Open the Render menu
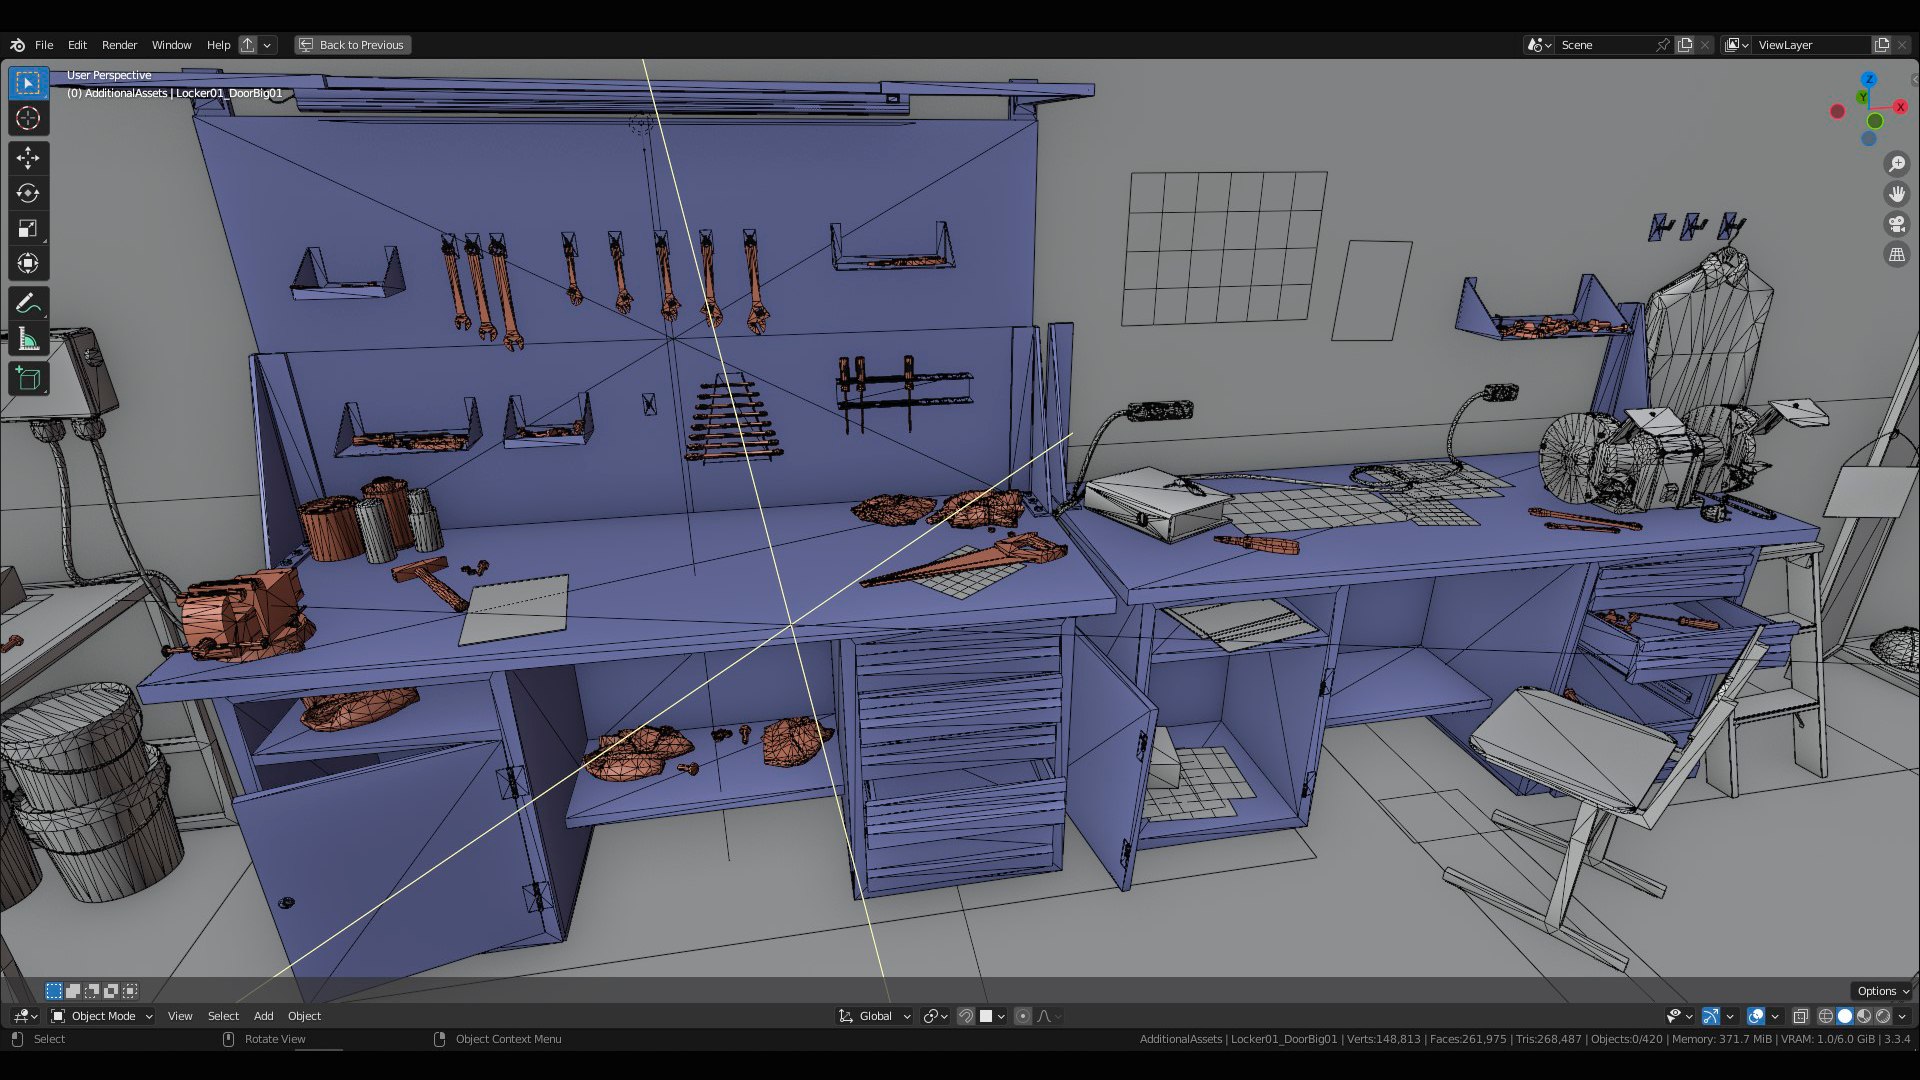 (x=119, y=45)
